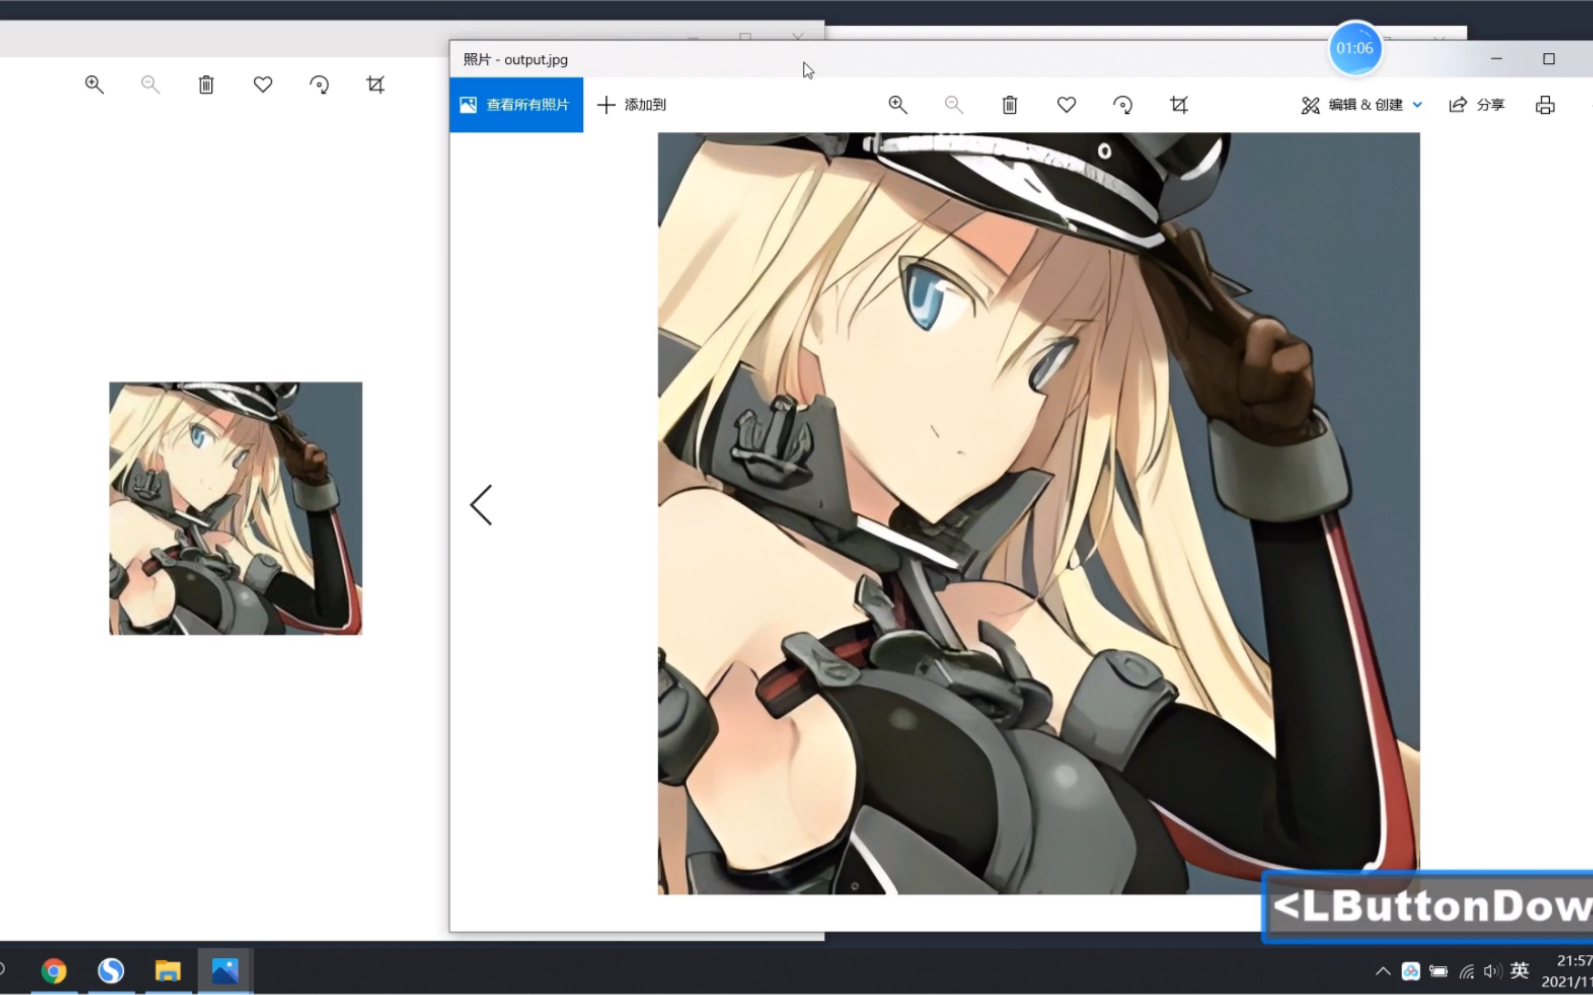Click cloud sync icon in system tray
Image resolution: width=1593 pixels, height=995 pixels.
click(1411, 971)
